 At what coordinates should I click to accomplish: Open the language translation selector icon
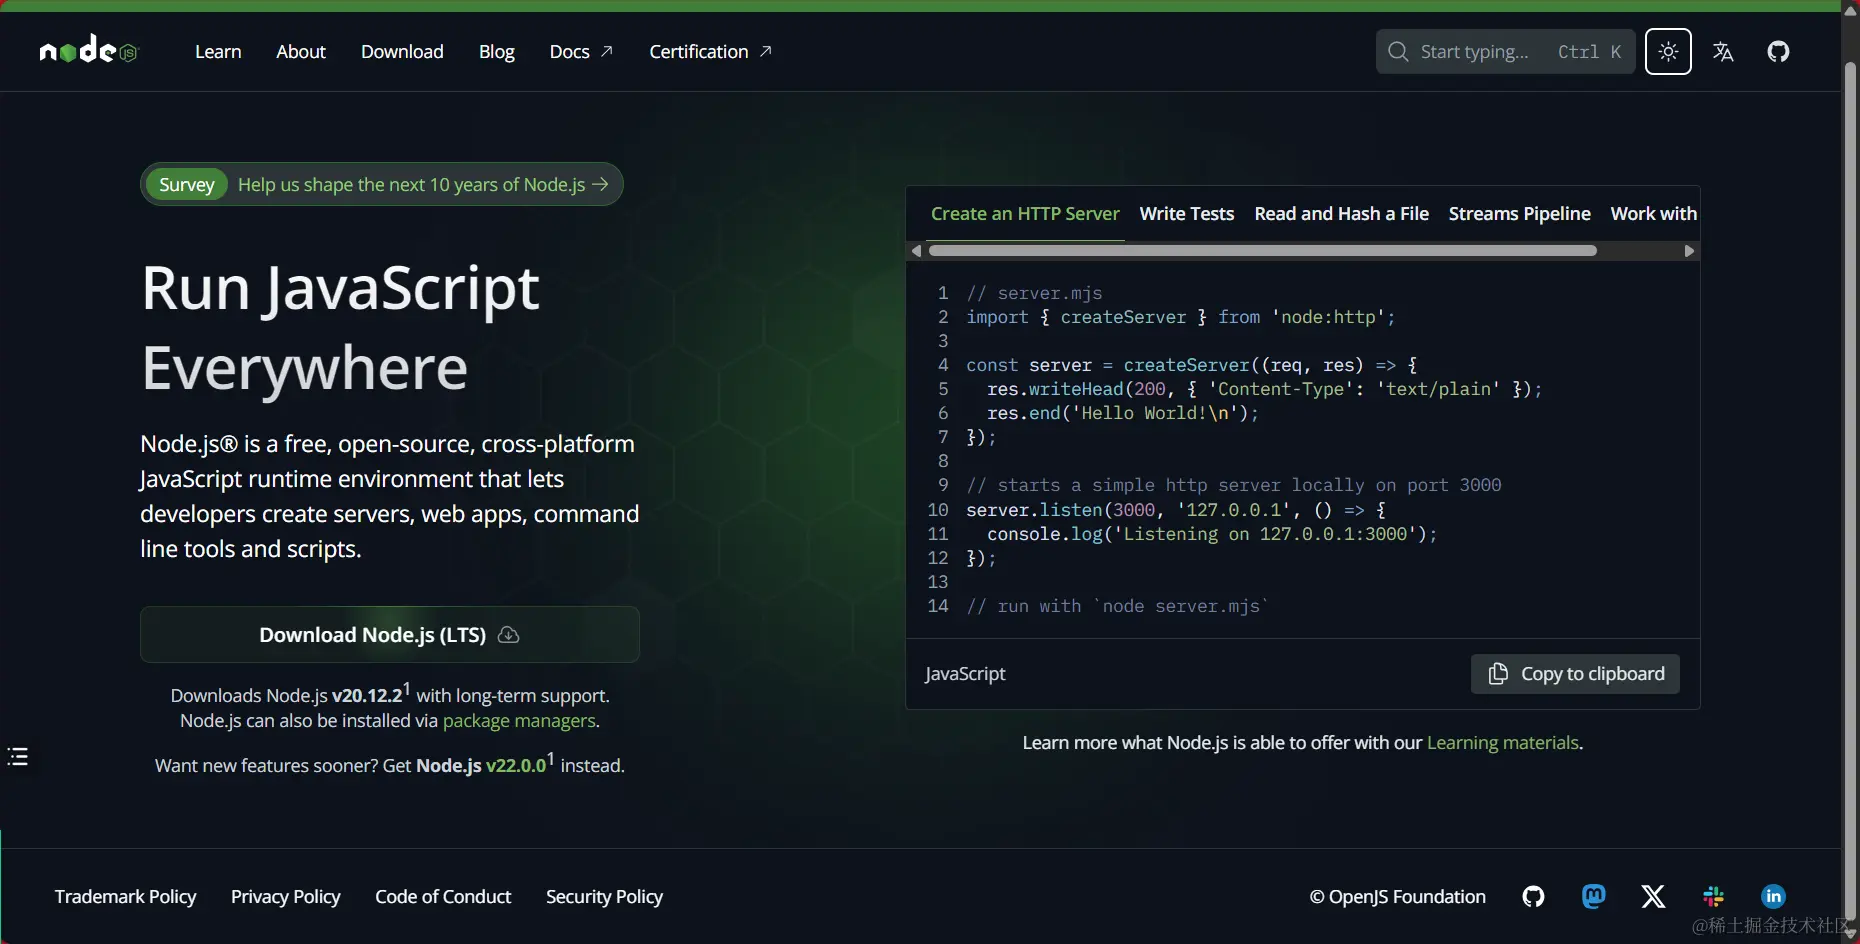(x=1723, y=52)
